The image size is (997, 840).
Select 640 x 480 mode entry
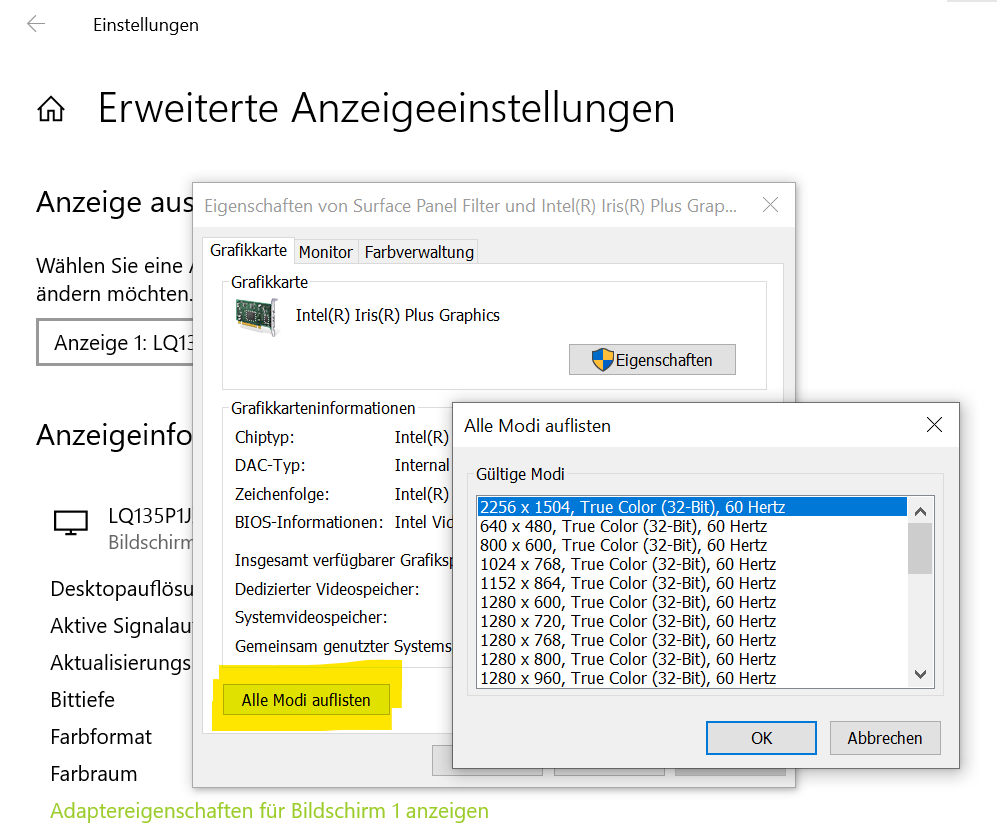coord(692,527)
